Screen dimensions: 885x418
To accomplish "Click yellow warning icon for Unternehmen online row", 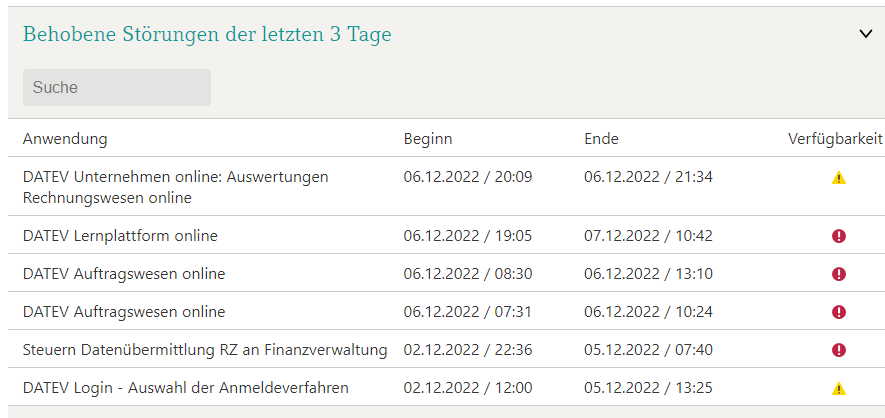I will pyautogui.click(x=839, y=178).
